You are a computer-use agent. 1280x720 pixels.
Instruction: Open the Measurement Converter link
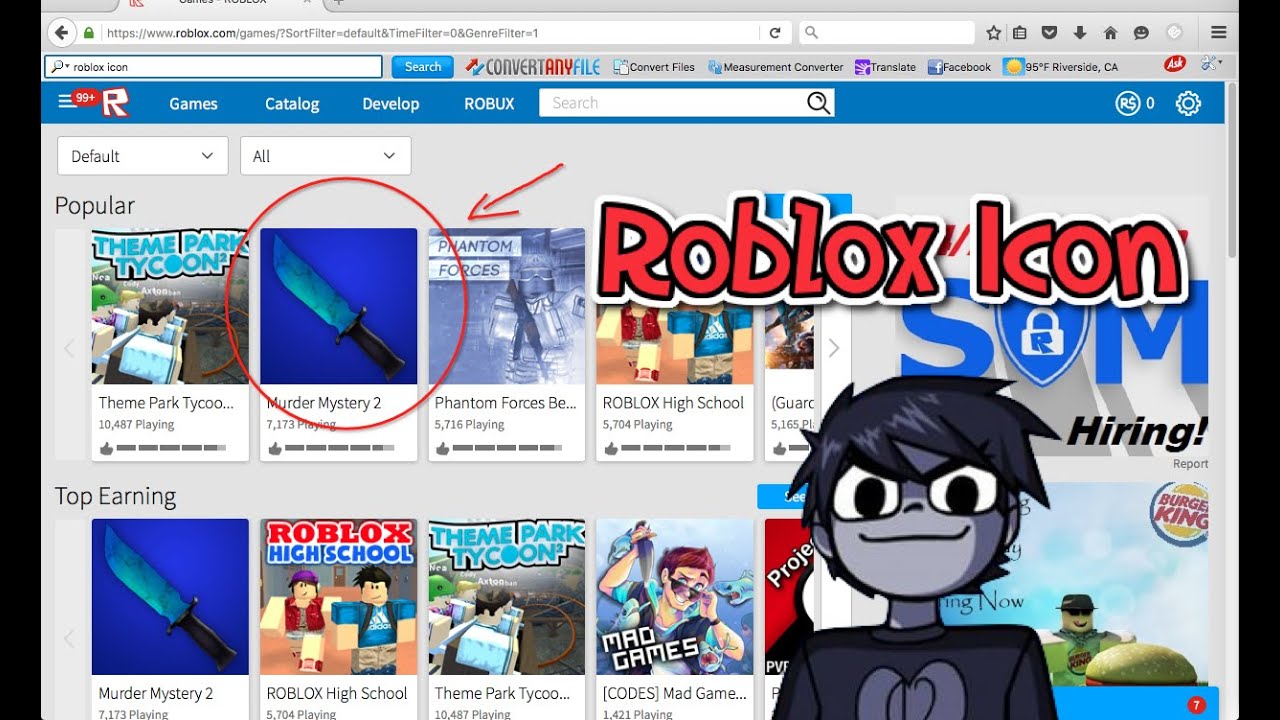[776, 67]
